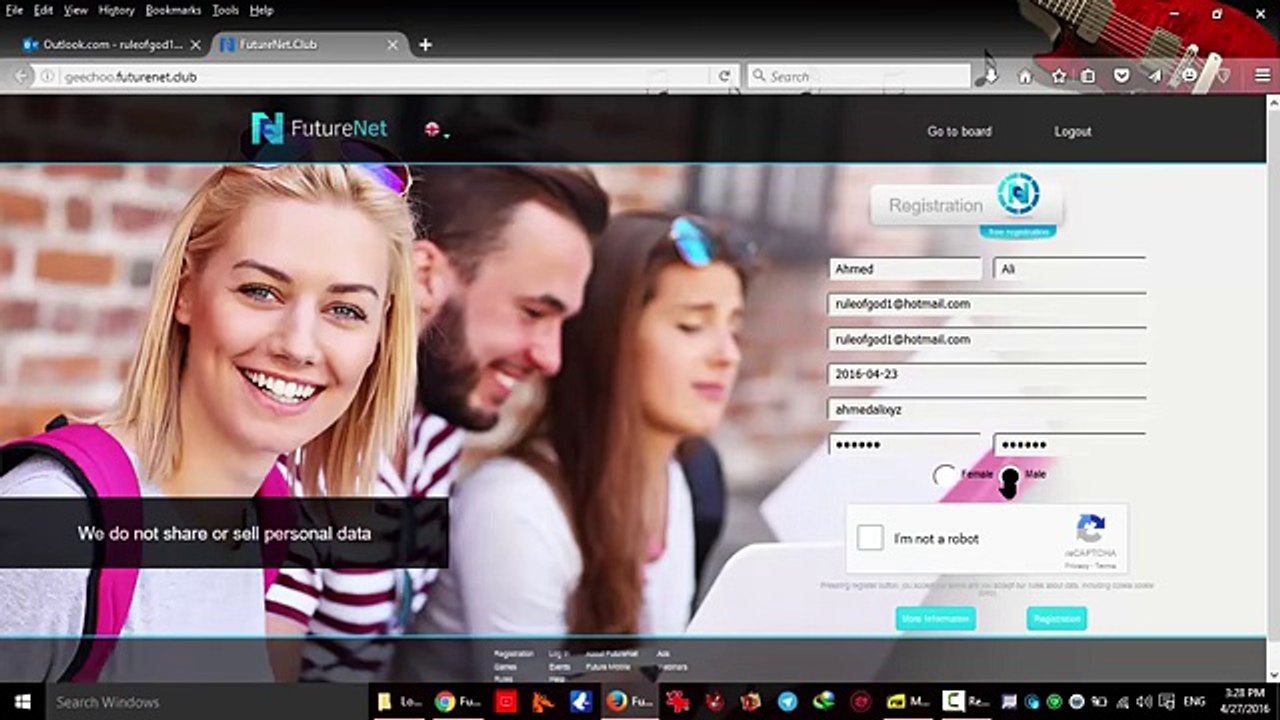Viewport: 1280px width, 720px height.
Task: Open the Windows Start menu
Action: click(x=22, y=702)
